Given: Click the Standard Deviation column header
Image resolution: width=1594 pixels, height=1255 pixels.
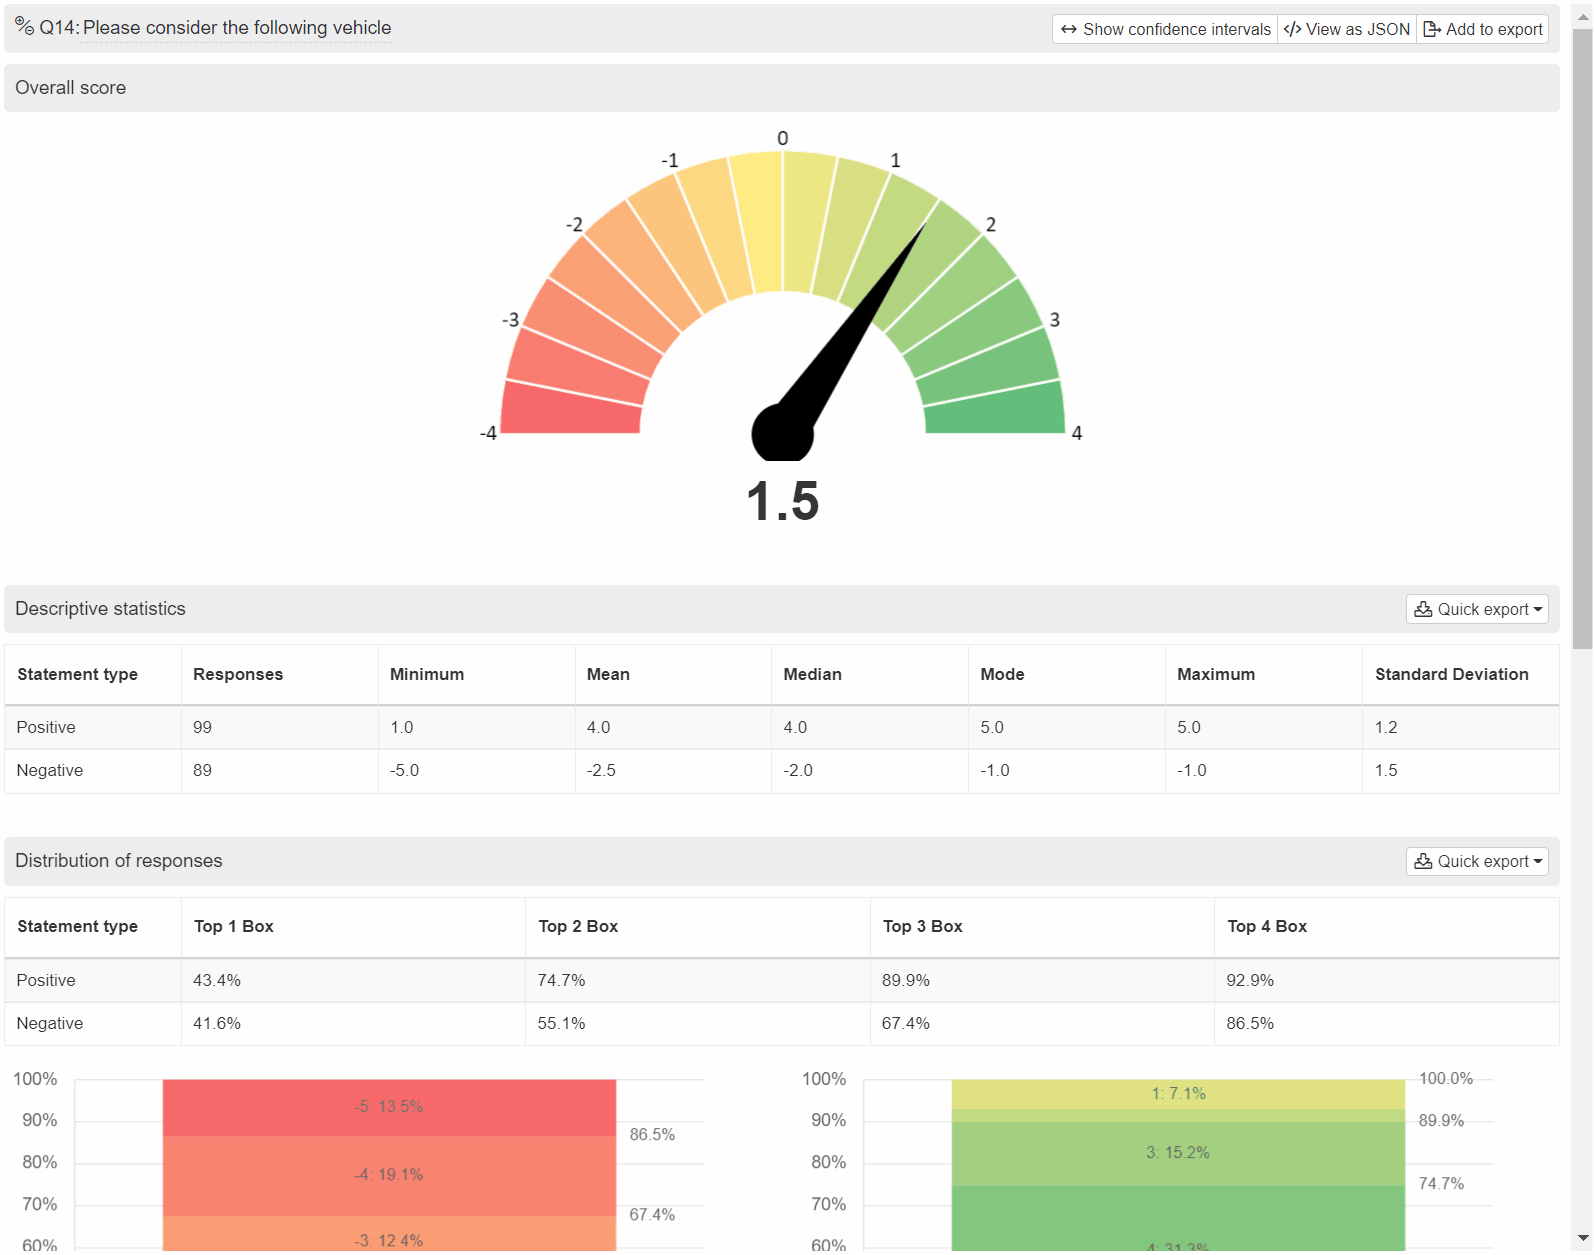Looking at the screenshot, I should pos(1451,674).
